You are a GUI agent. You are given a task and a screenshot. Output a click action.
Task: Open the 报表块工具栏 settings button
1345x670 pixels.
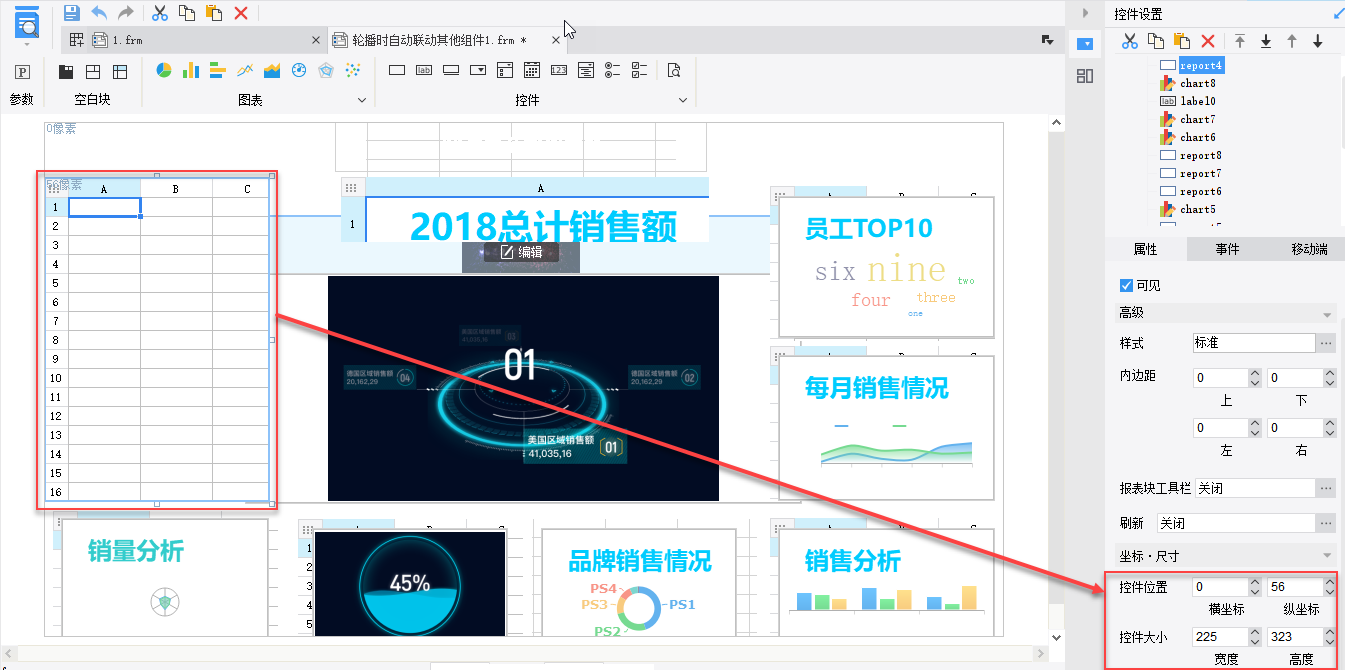[1326, 488]
